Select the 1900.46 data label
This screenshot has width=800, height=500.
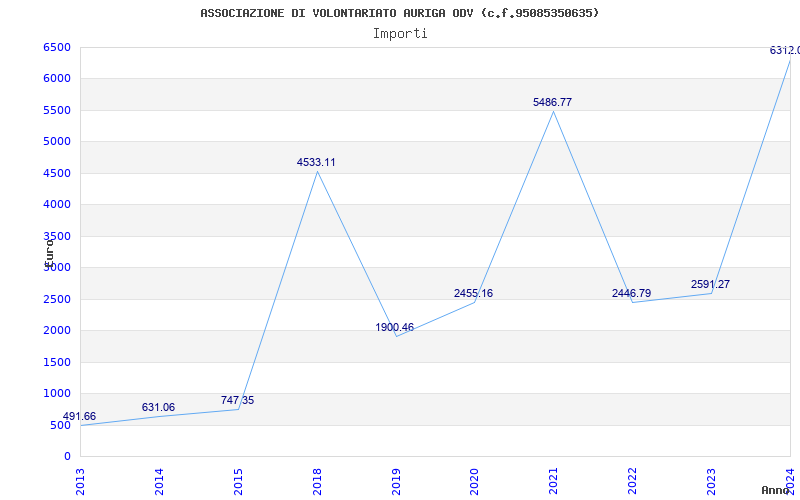tap(395, 328)
